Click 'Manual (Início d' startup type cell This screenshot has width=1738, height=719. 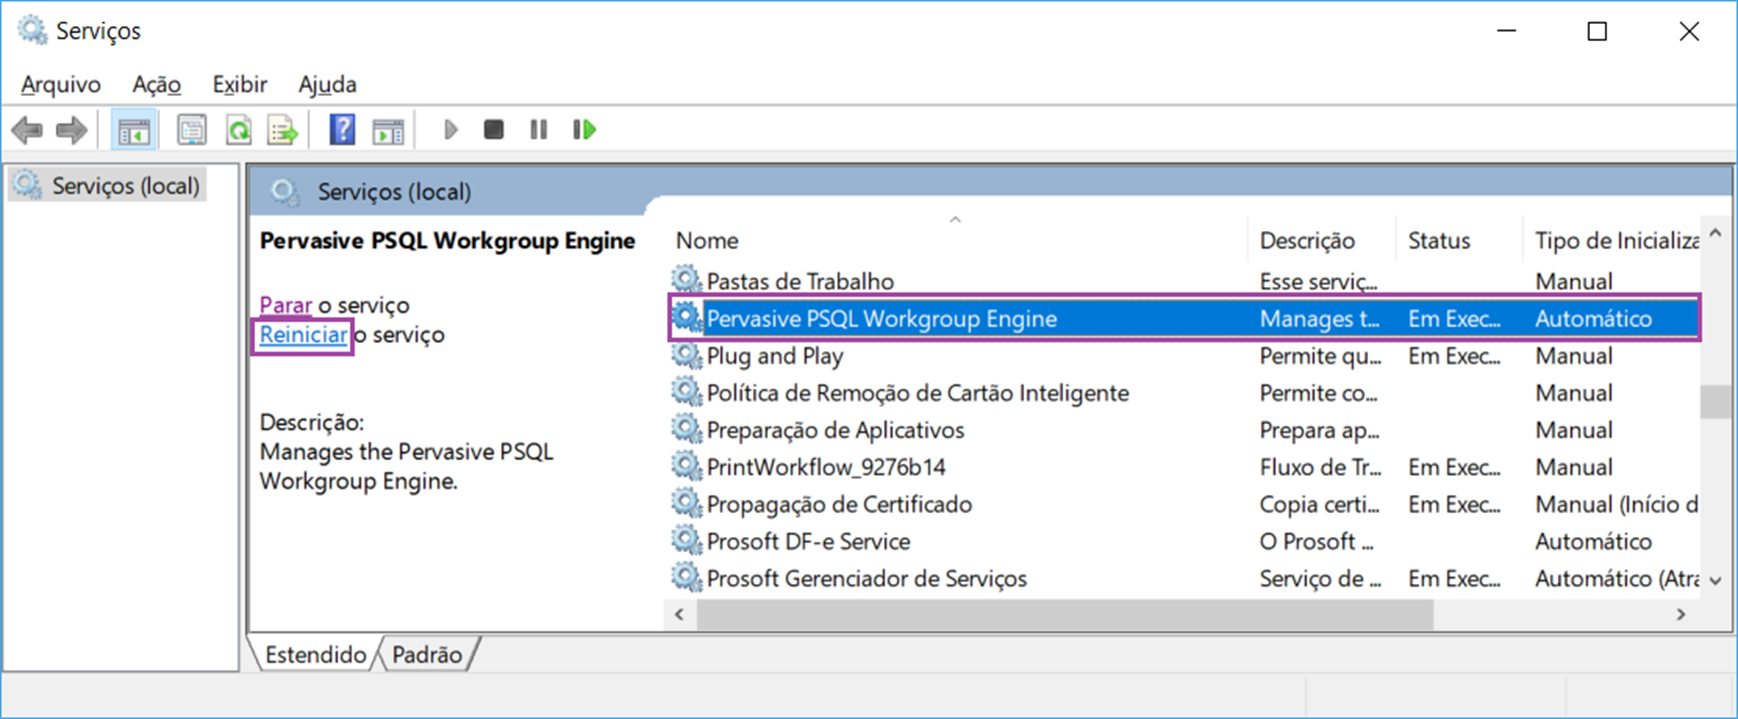pyautogui.click(x=1616, y=504)
